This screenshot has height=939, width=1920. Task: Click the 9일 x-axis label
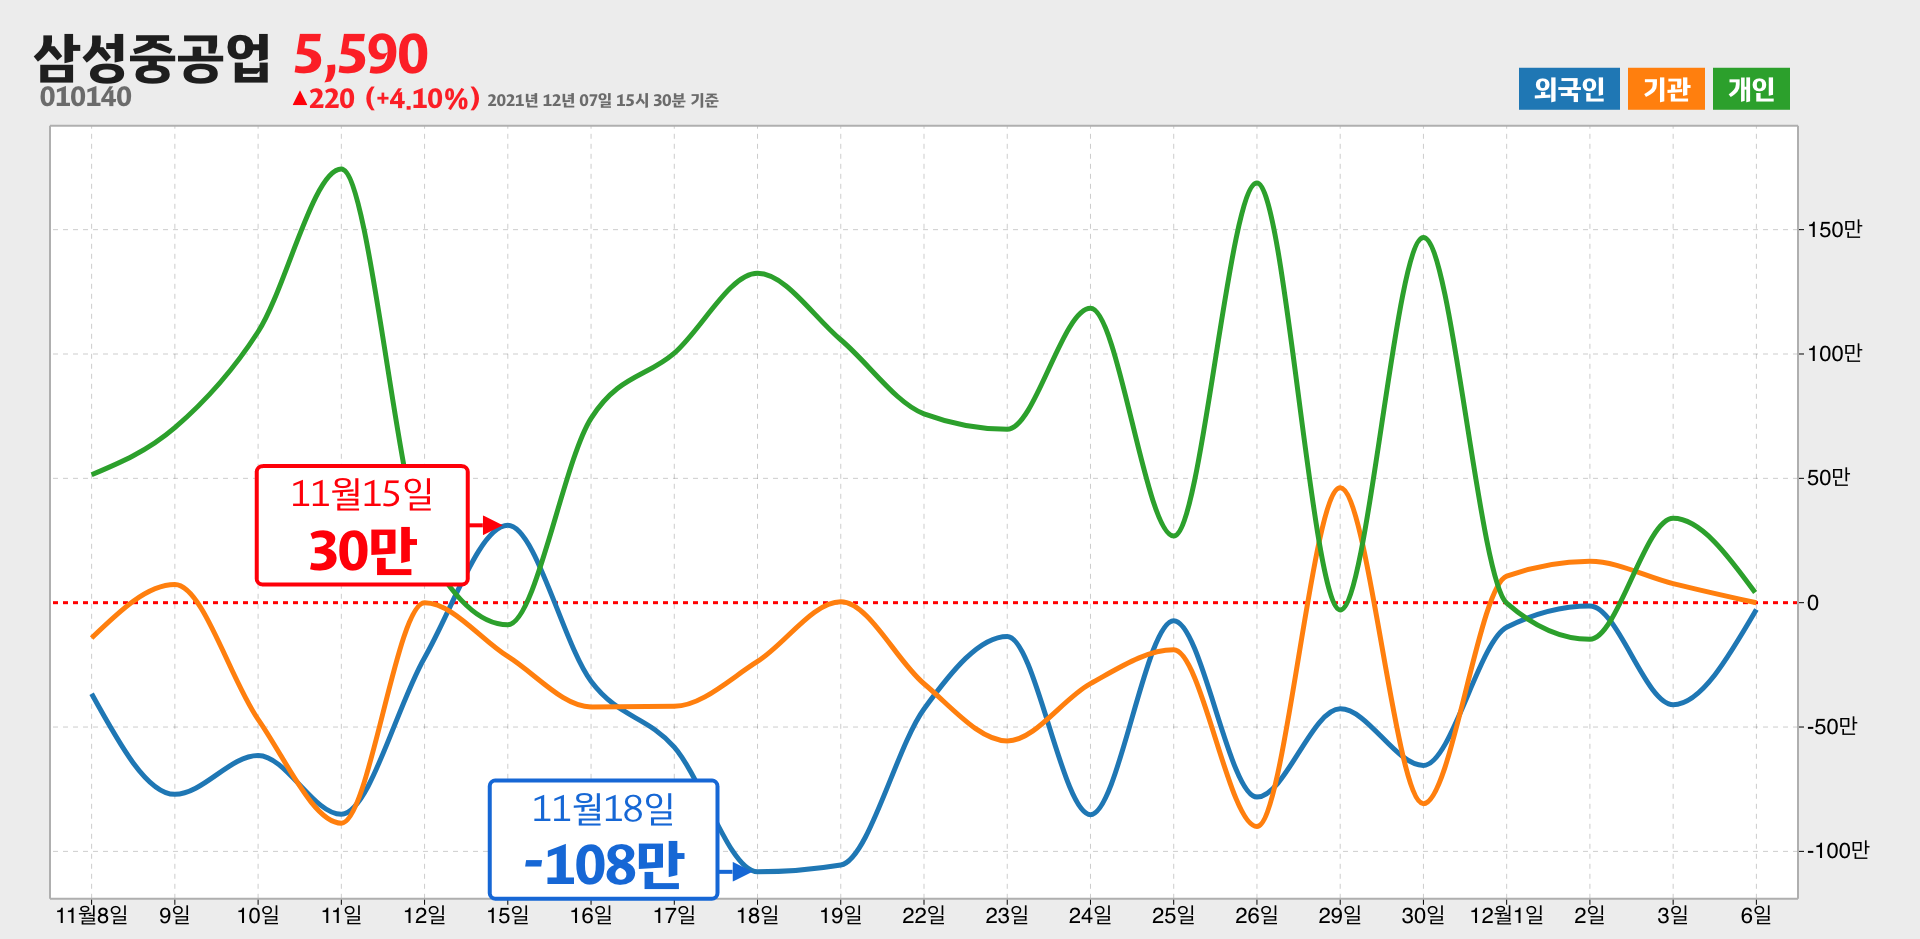(x=175, y=915)
